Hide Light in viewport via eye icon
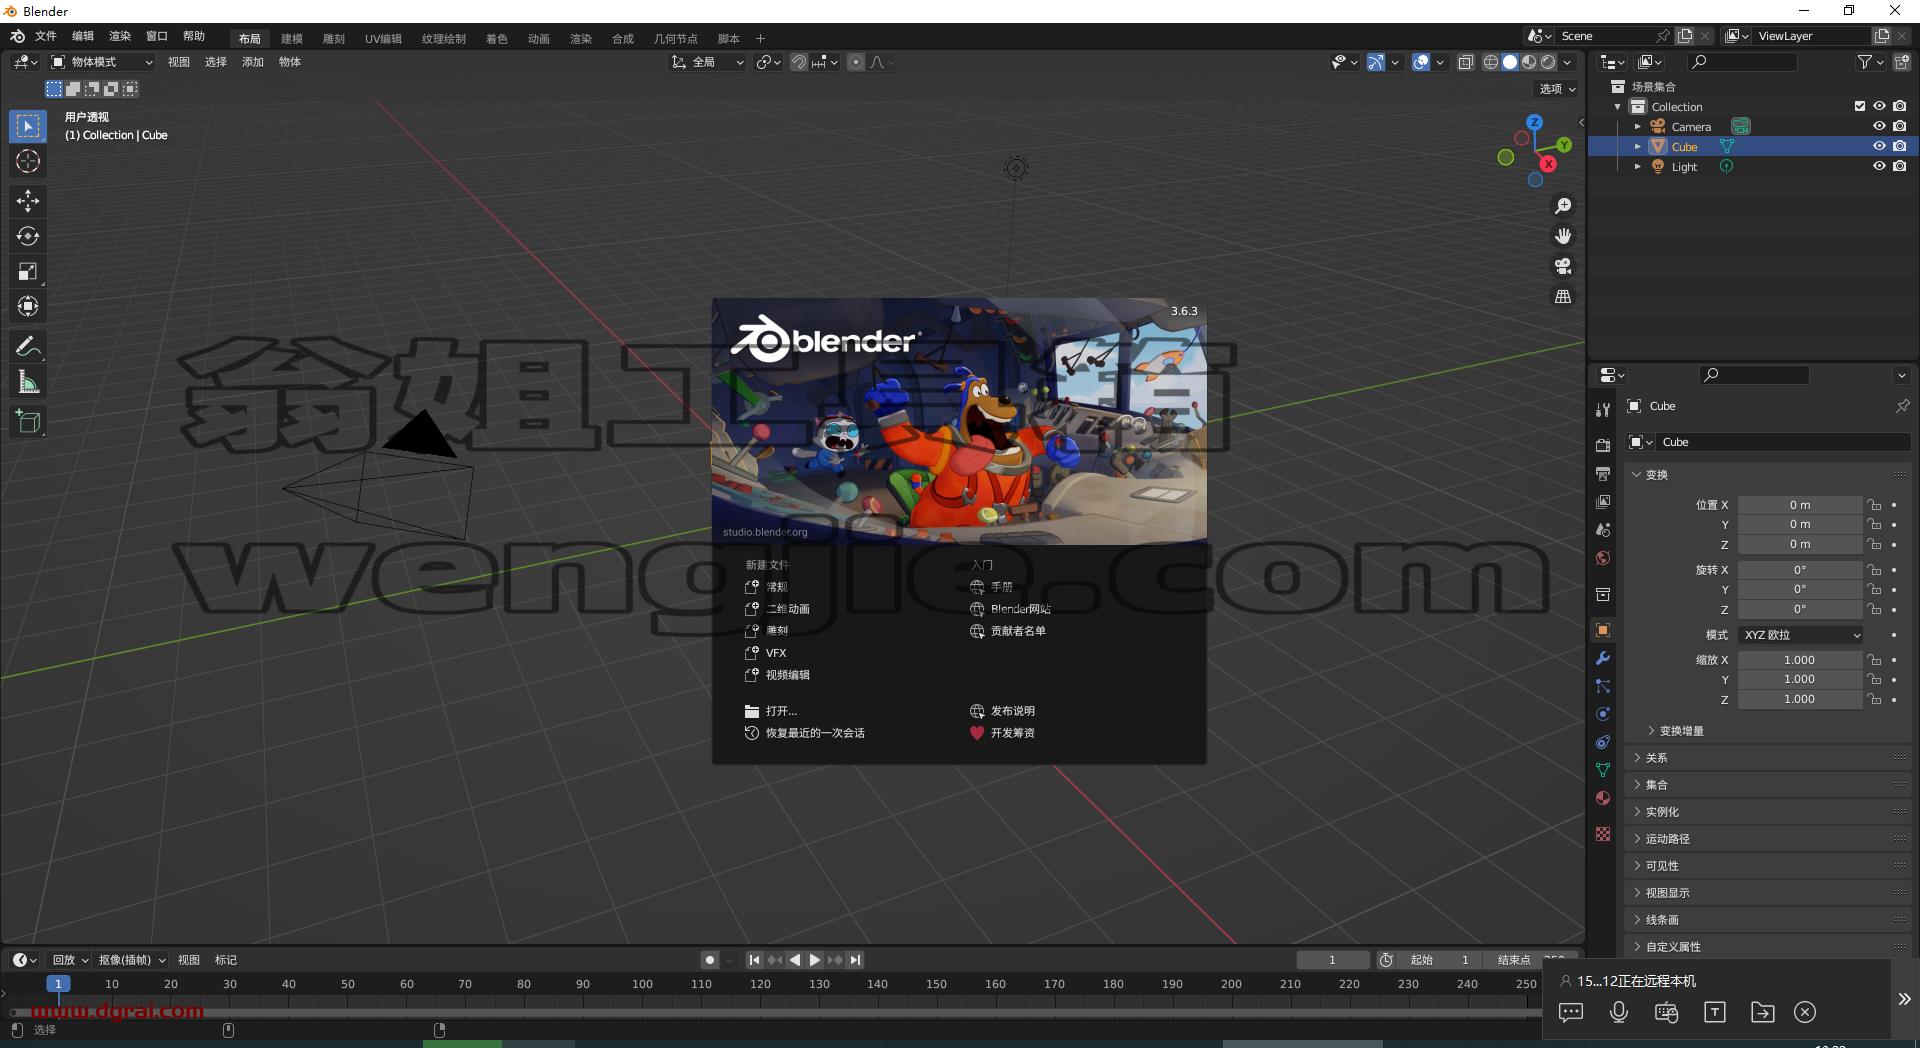 click(x=1879, y=166)
